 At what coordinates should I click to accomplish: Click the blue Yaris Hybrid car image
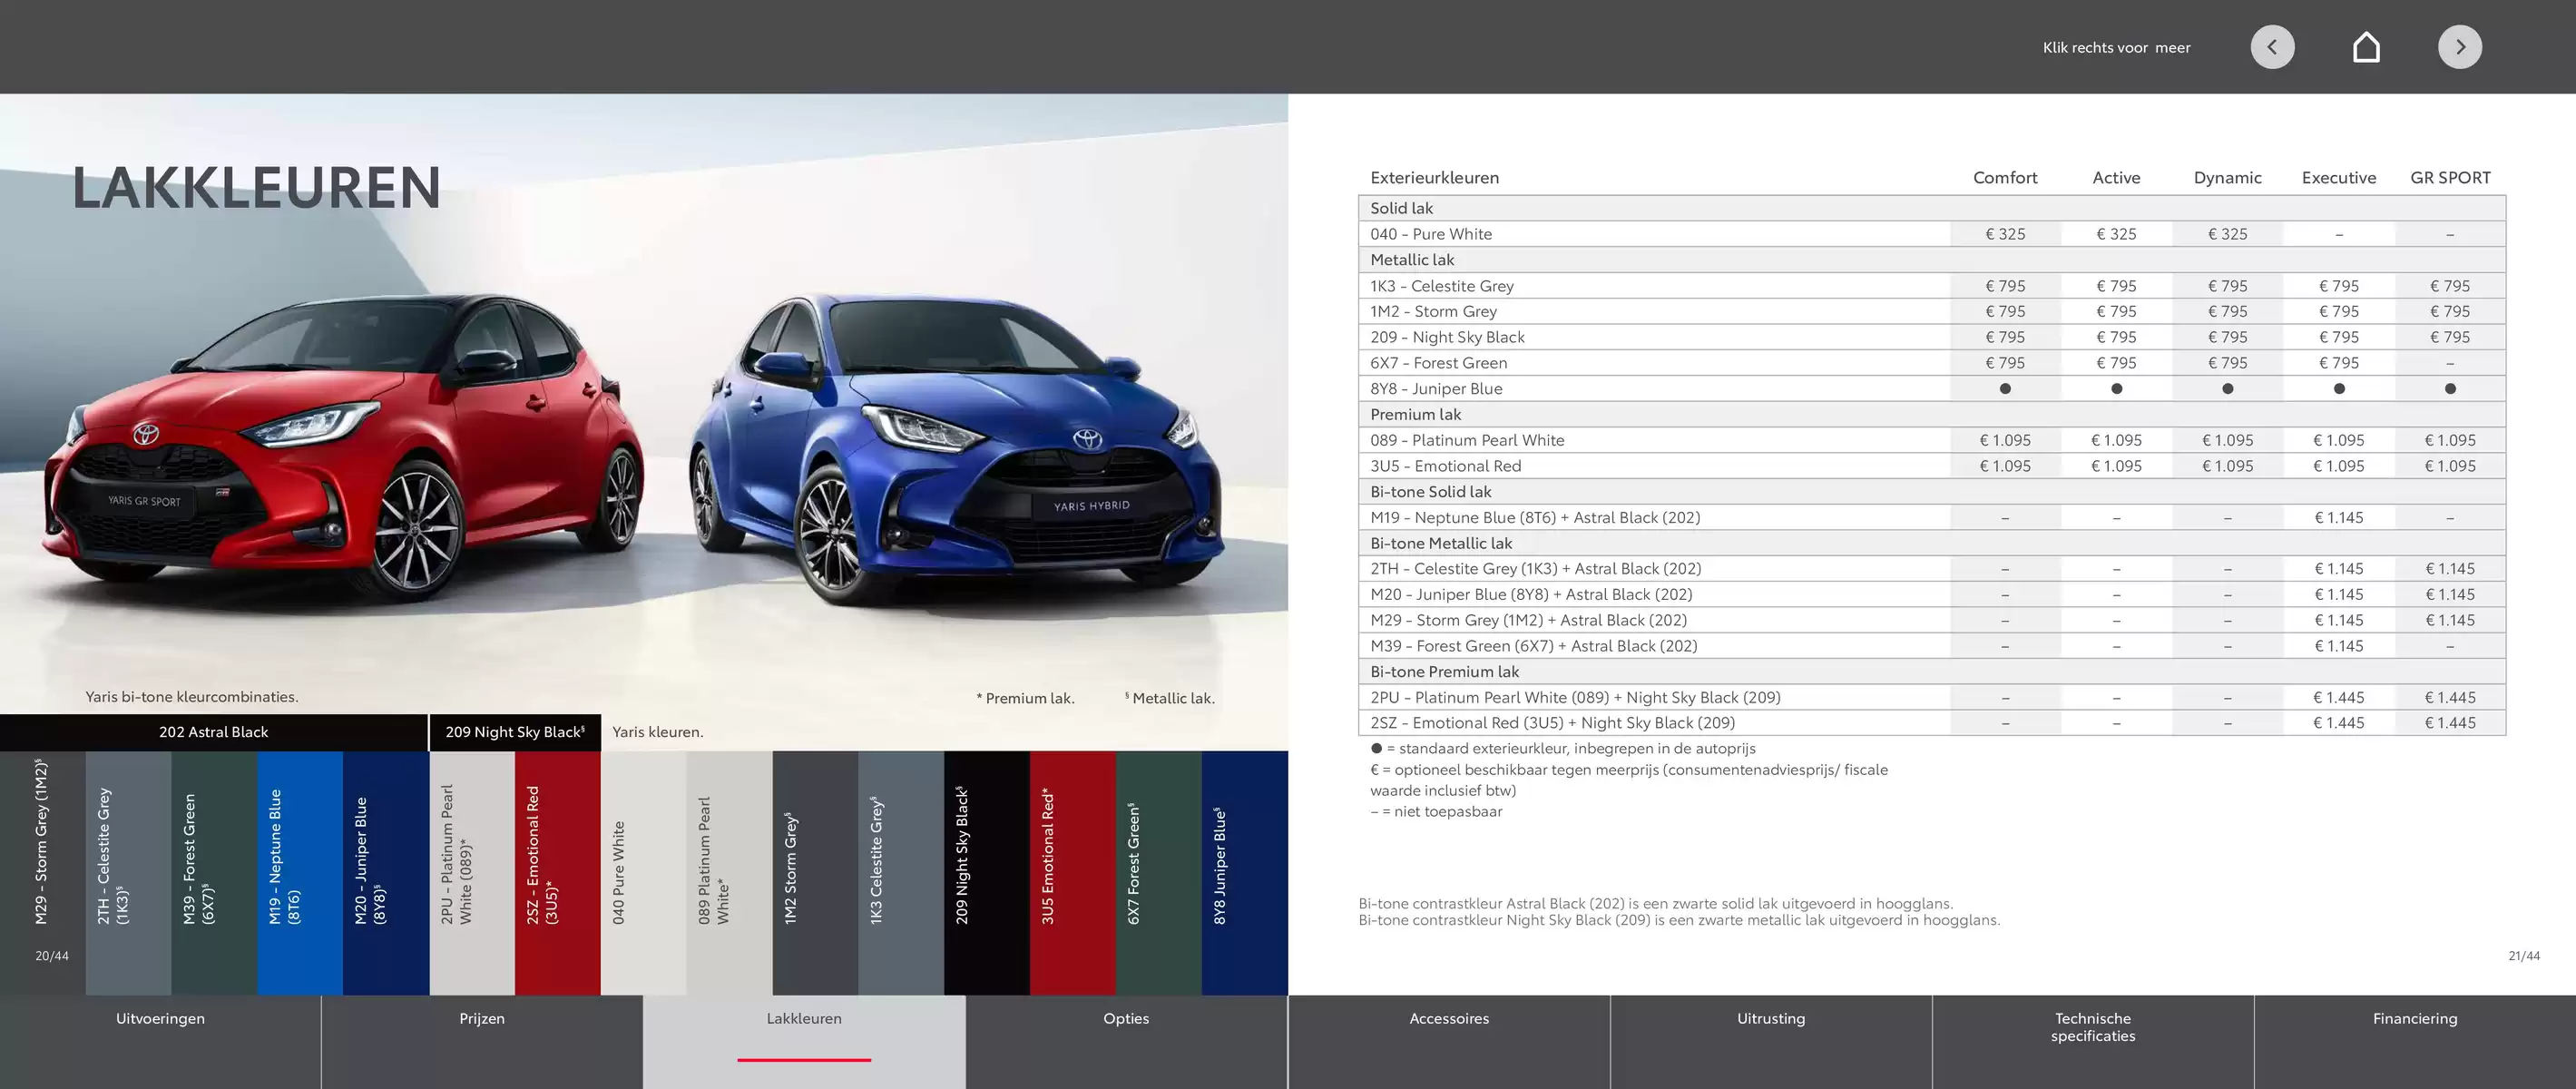[955, 450]
